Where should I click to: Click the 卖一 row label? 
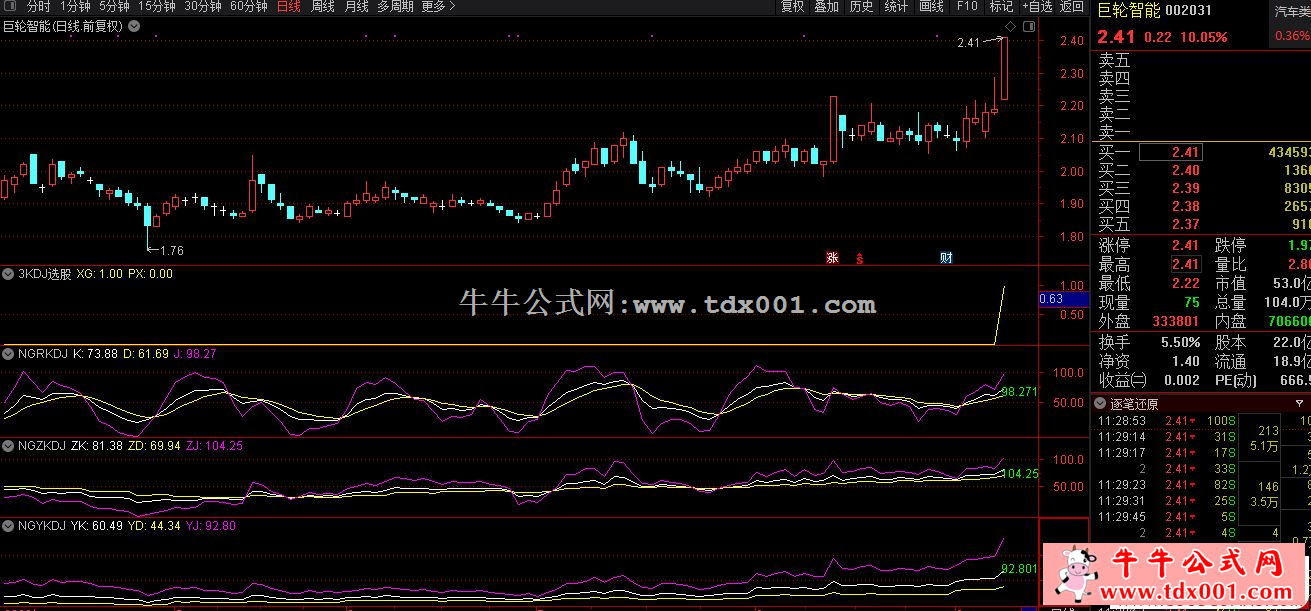1114,133
